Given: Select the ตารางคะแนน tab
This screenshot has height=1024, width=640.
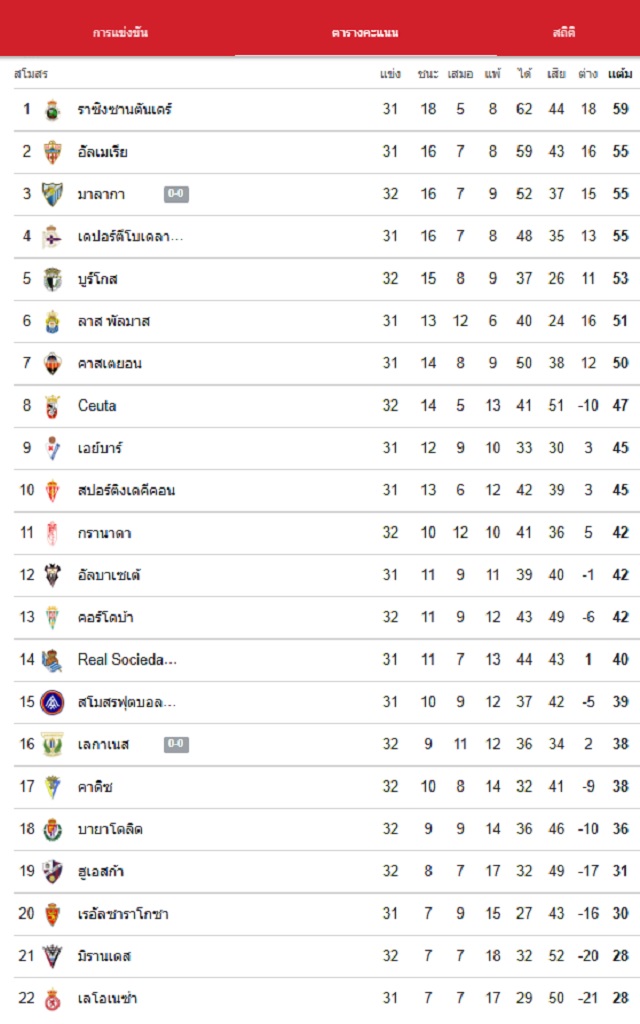Looking at the screenshot, I should point(365,33).
